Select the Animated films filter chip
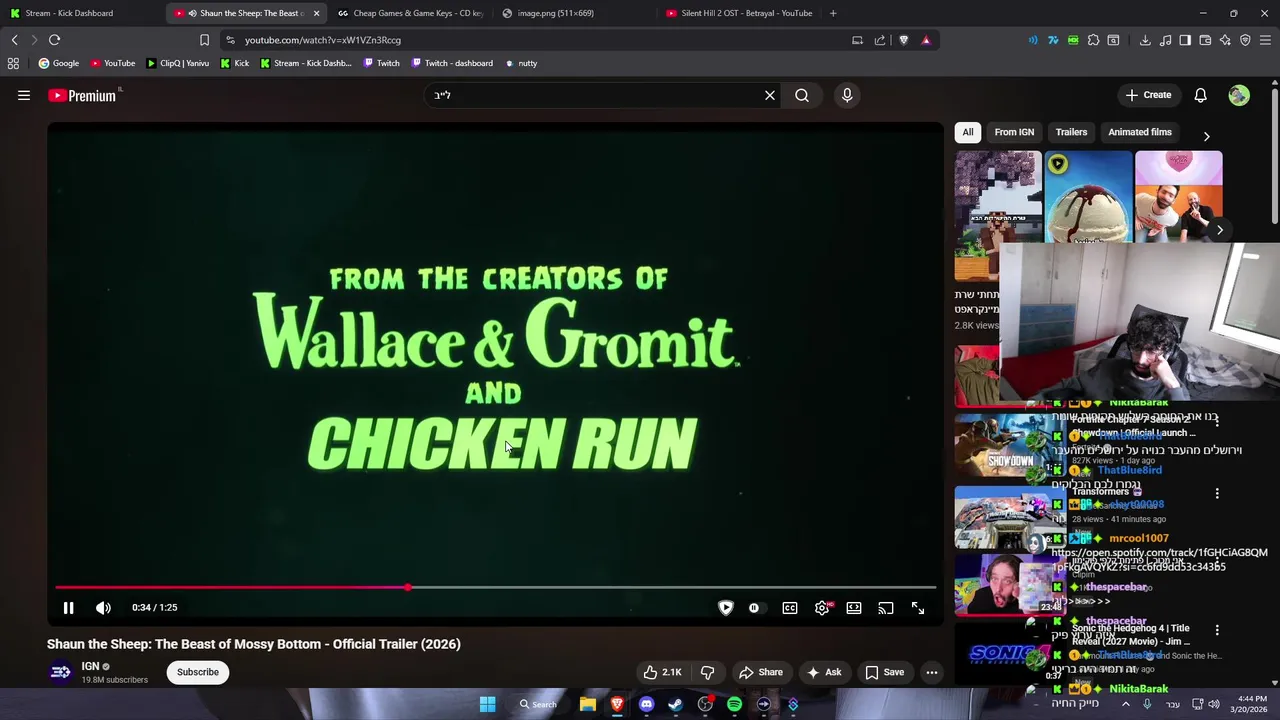This screenshot has width=1280, height=720. [x=1140, y=132]
